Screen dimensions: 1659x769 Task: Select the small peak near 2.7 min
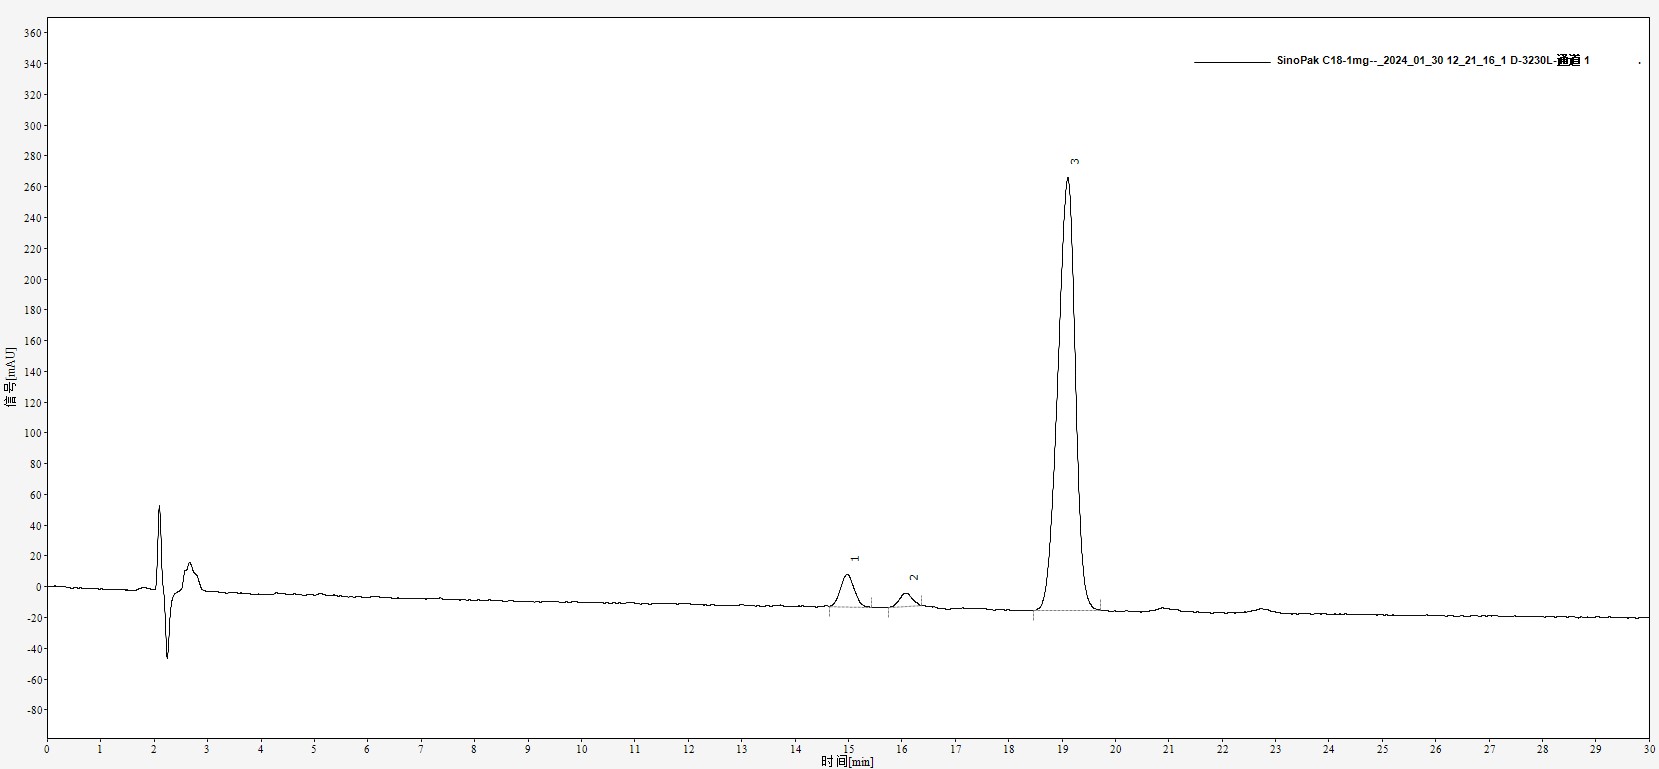(189, 564)
